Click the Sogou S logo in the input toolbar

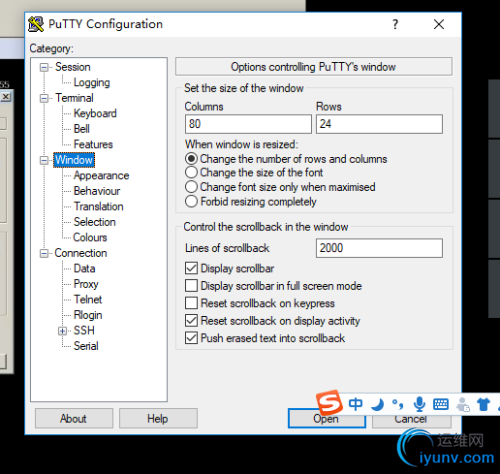(x=329, y=402)
